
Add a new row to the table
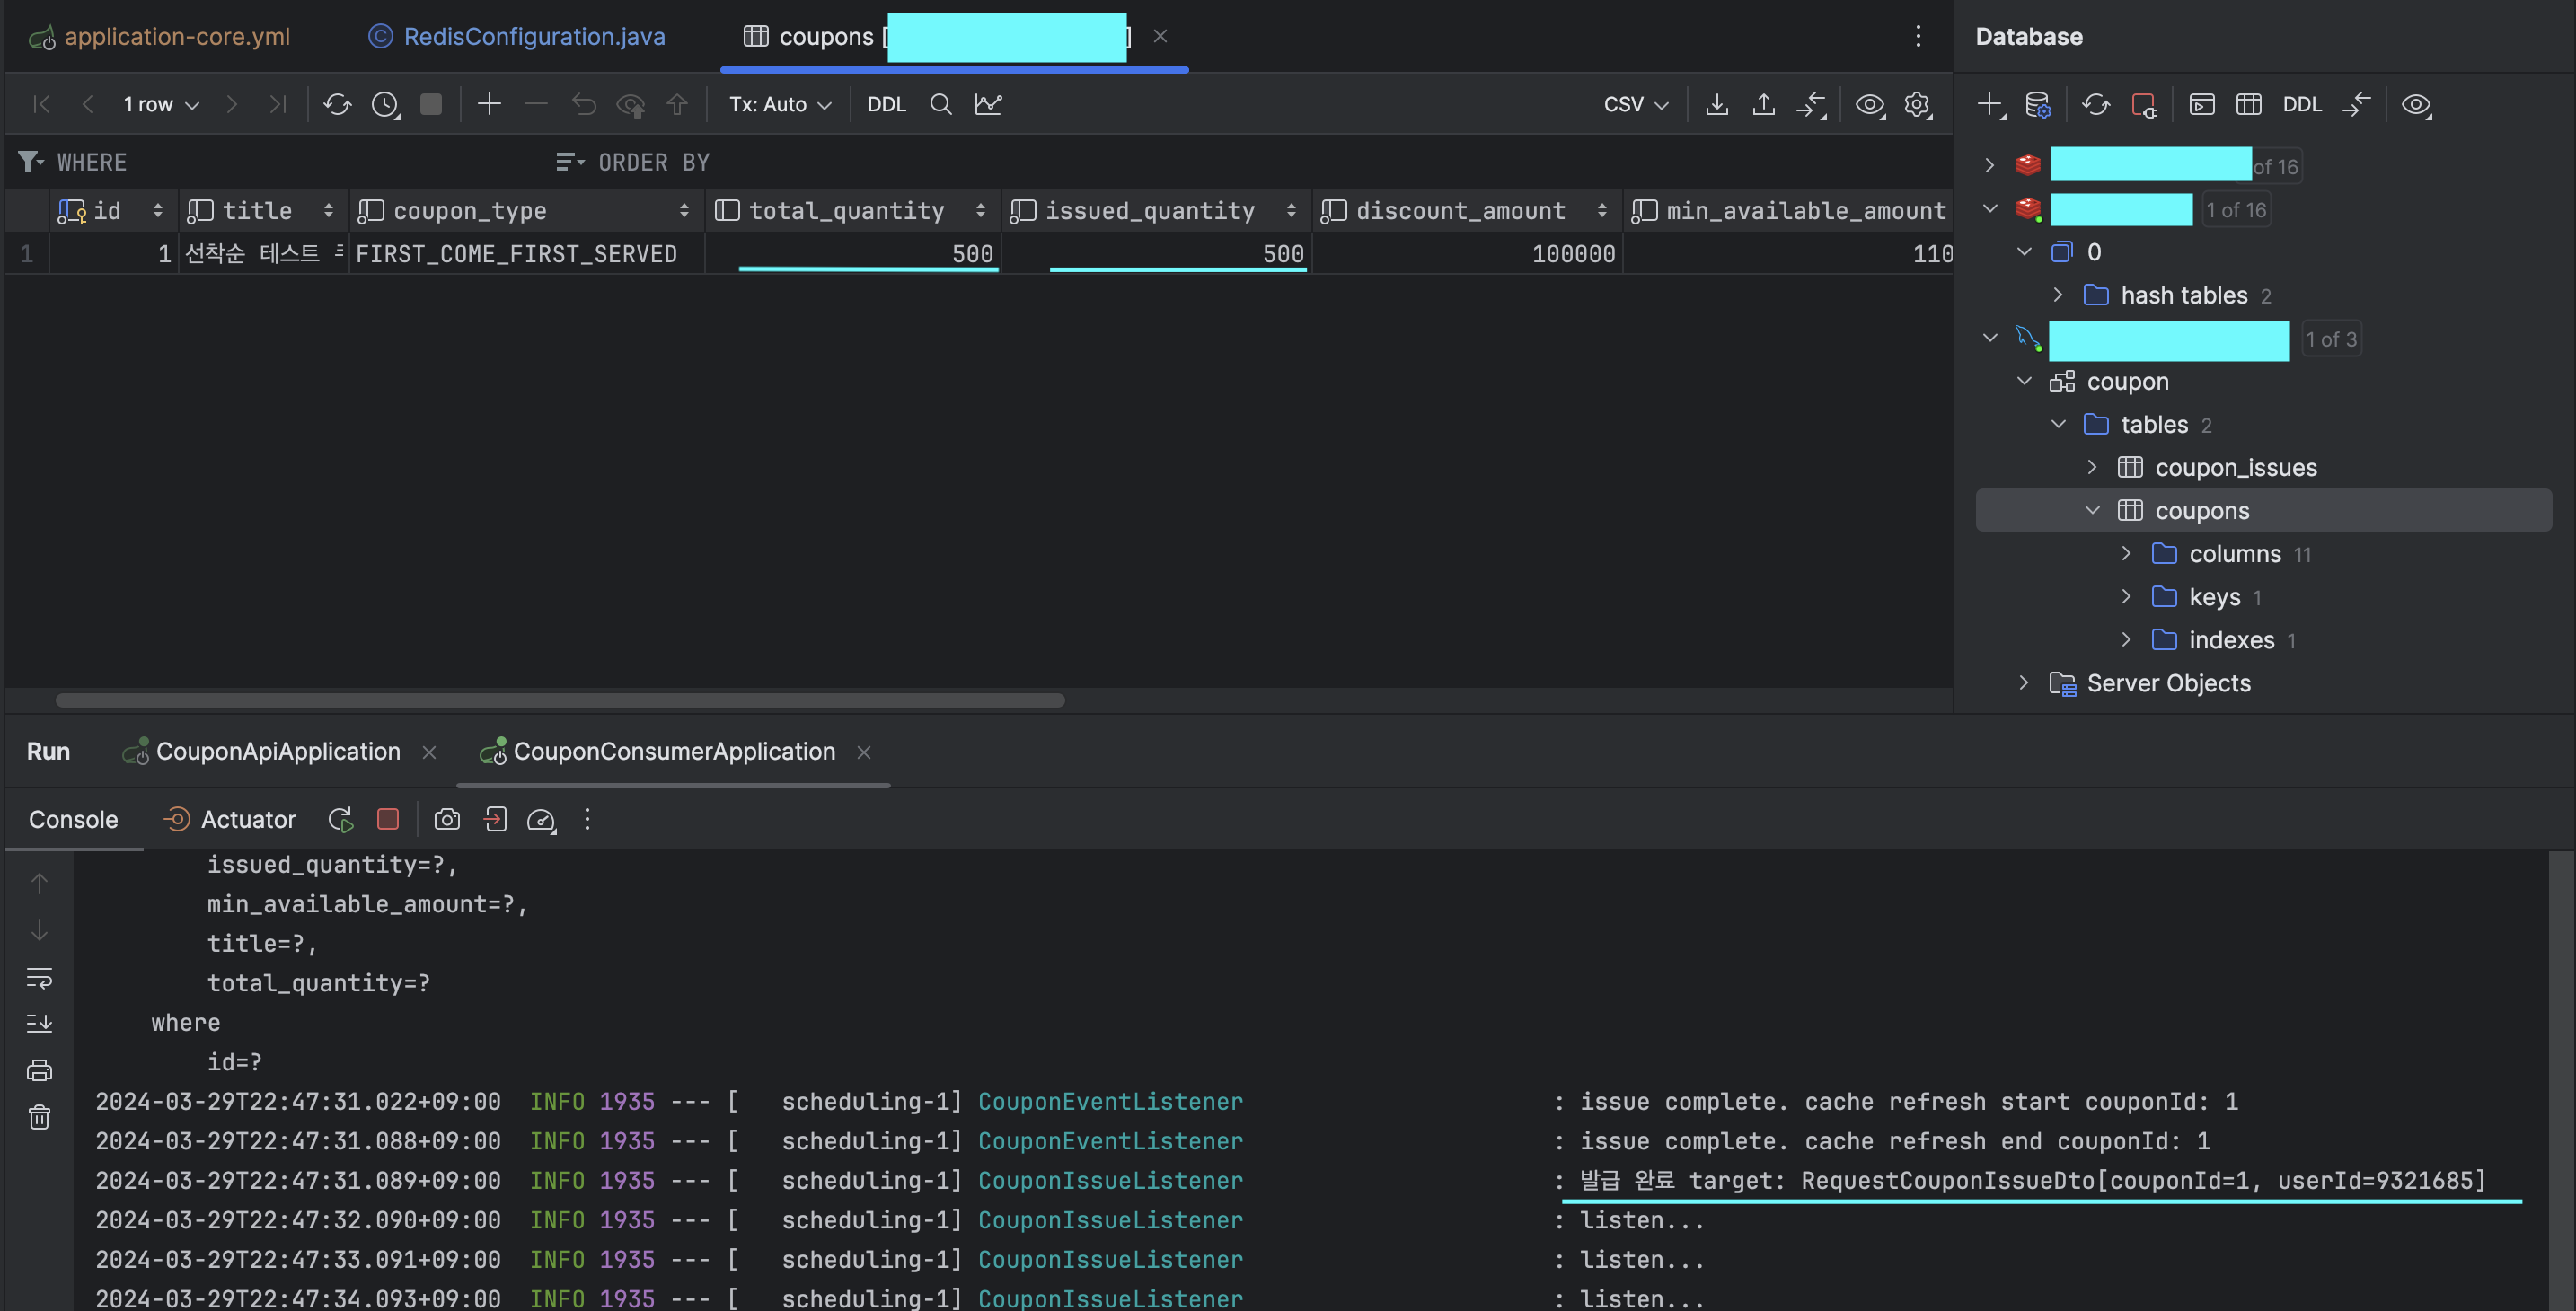click(489, 104)
